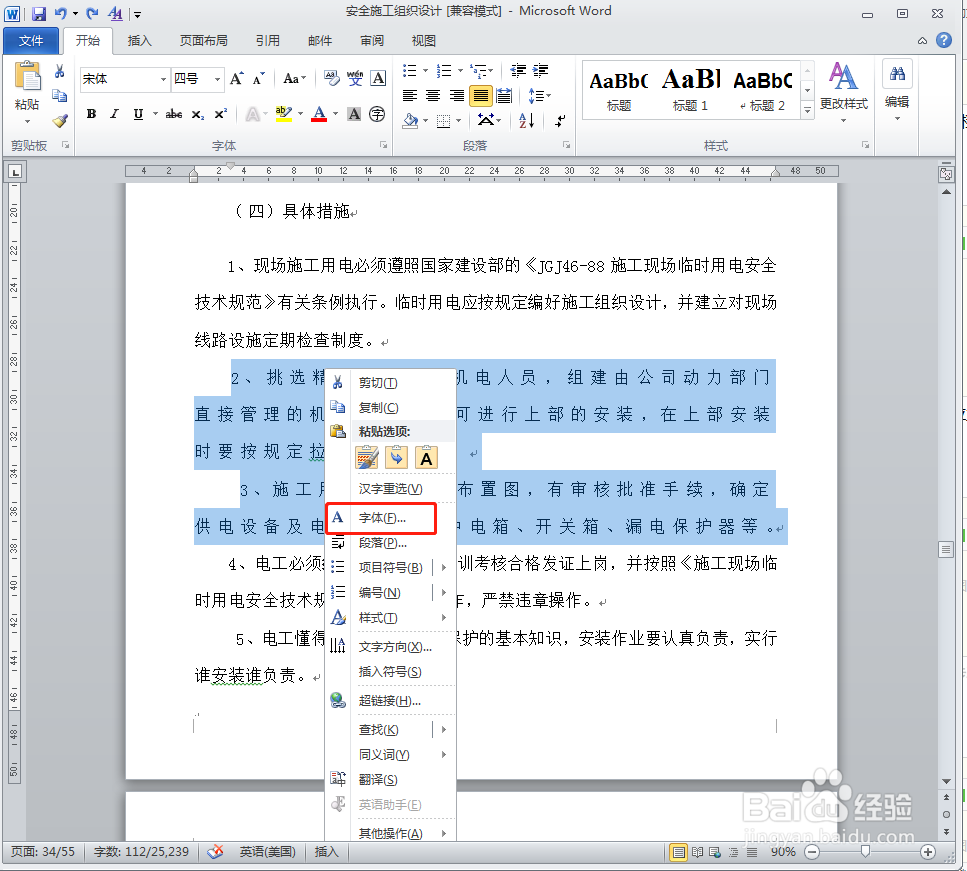Open the font size dropdown
This screenshot has height=871, width=967.
[216, 78]
